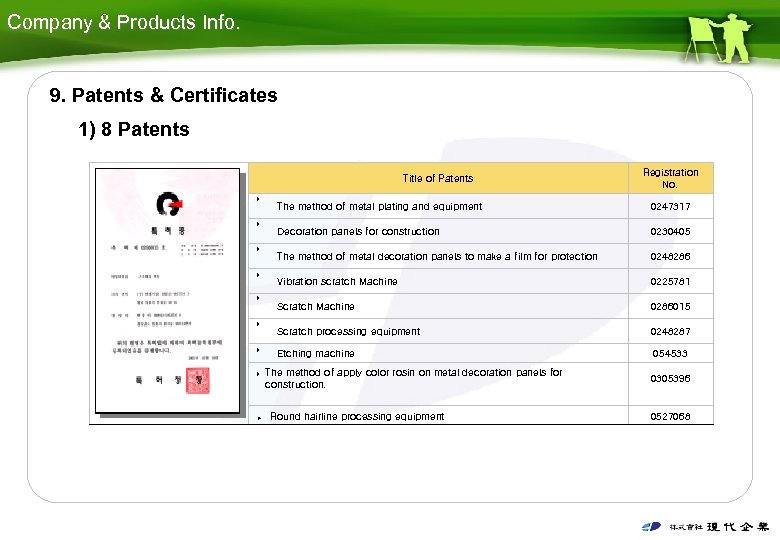Click registration number 0247317
The height and width of the screenshot is (540, 780).
pyautogui.click(x=670, y=206)
